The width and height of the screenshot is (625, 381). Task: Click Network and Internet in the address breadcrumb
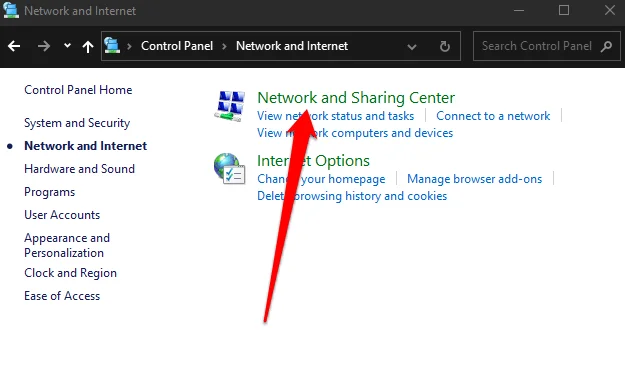[292, 46]
